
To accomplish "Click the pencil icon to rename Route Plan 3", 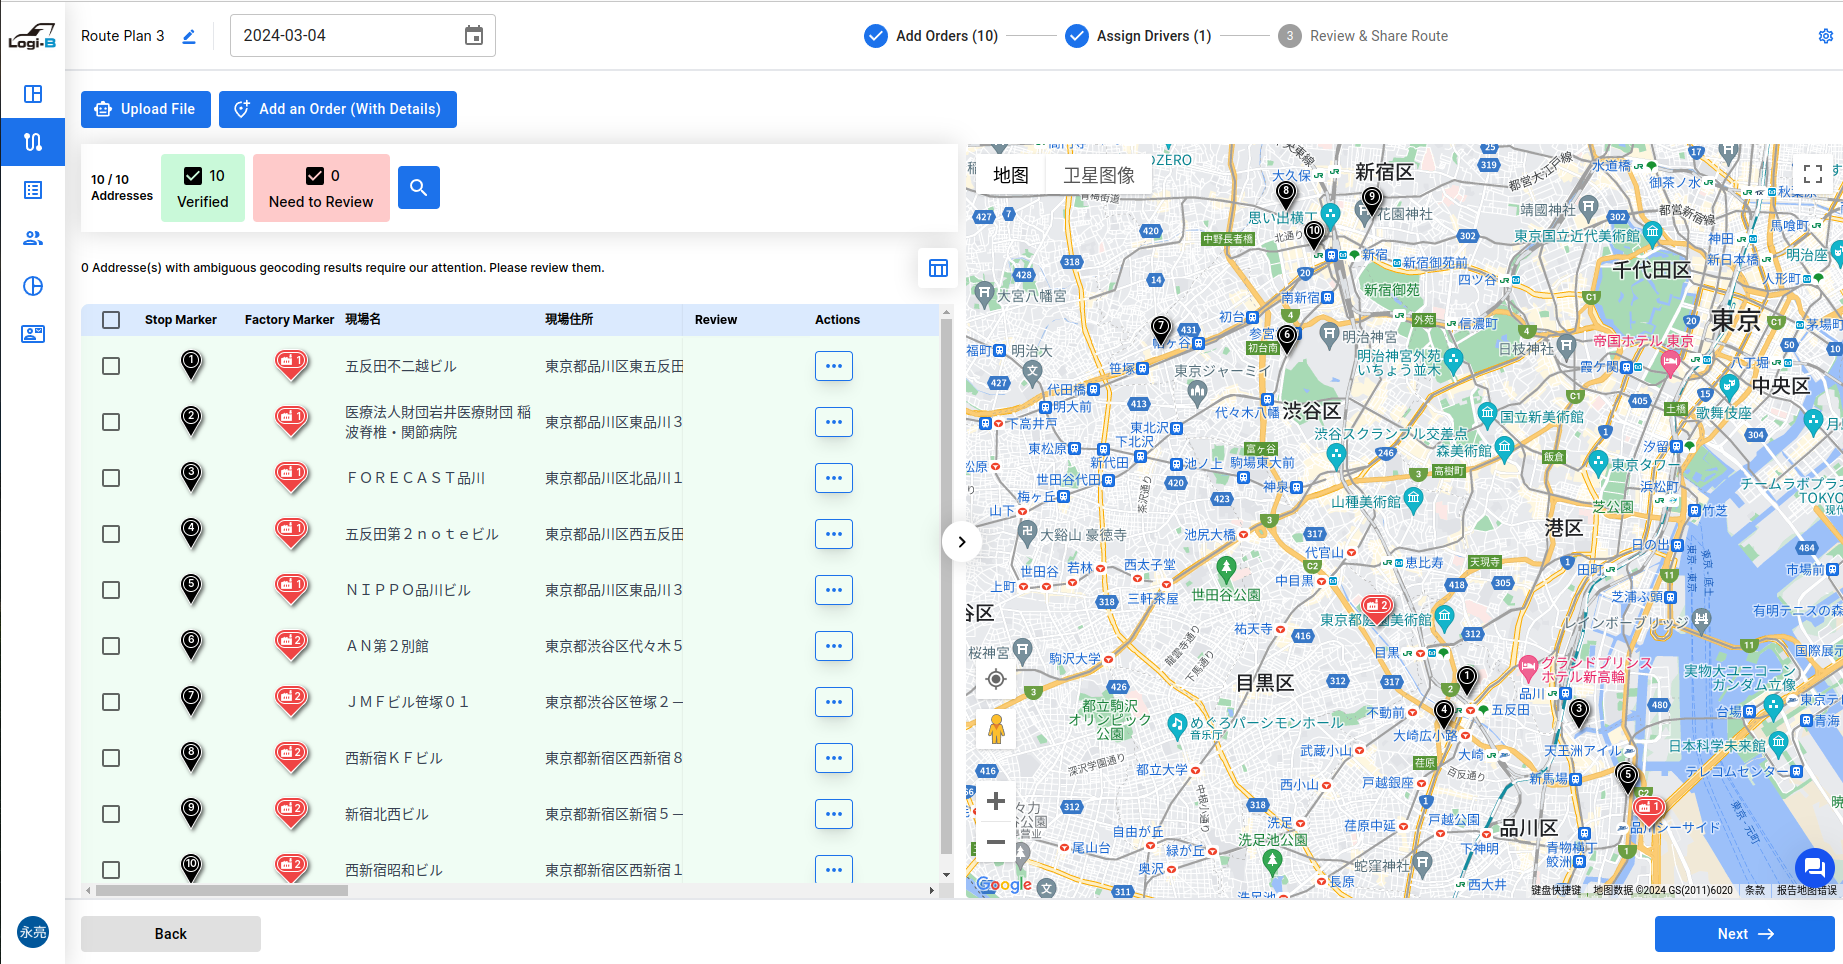I will coord(189,36).
